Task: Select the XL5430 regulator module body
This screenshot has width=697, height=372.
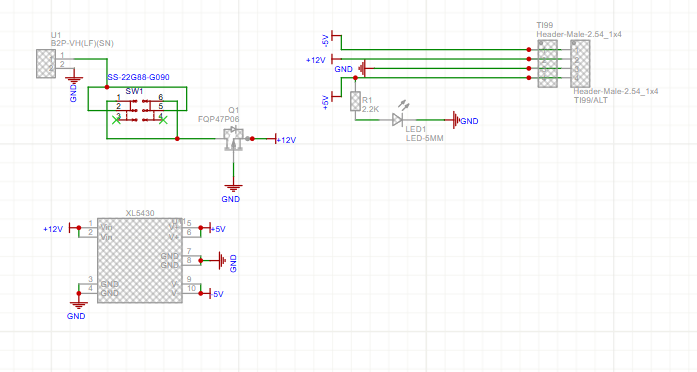Action: click(140, 260)
